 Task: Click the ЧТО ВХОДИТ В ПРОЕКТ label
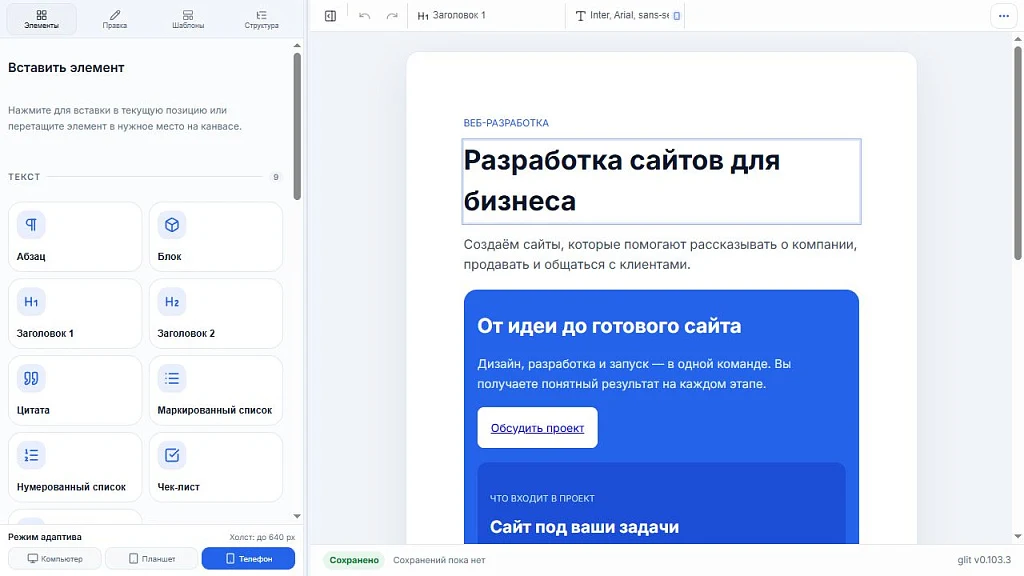(542, 498)
